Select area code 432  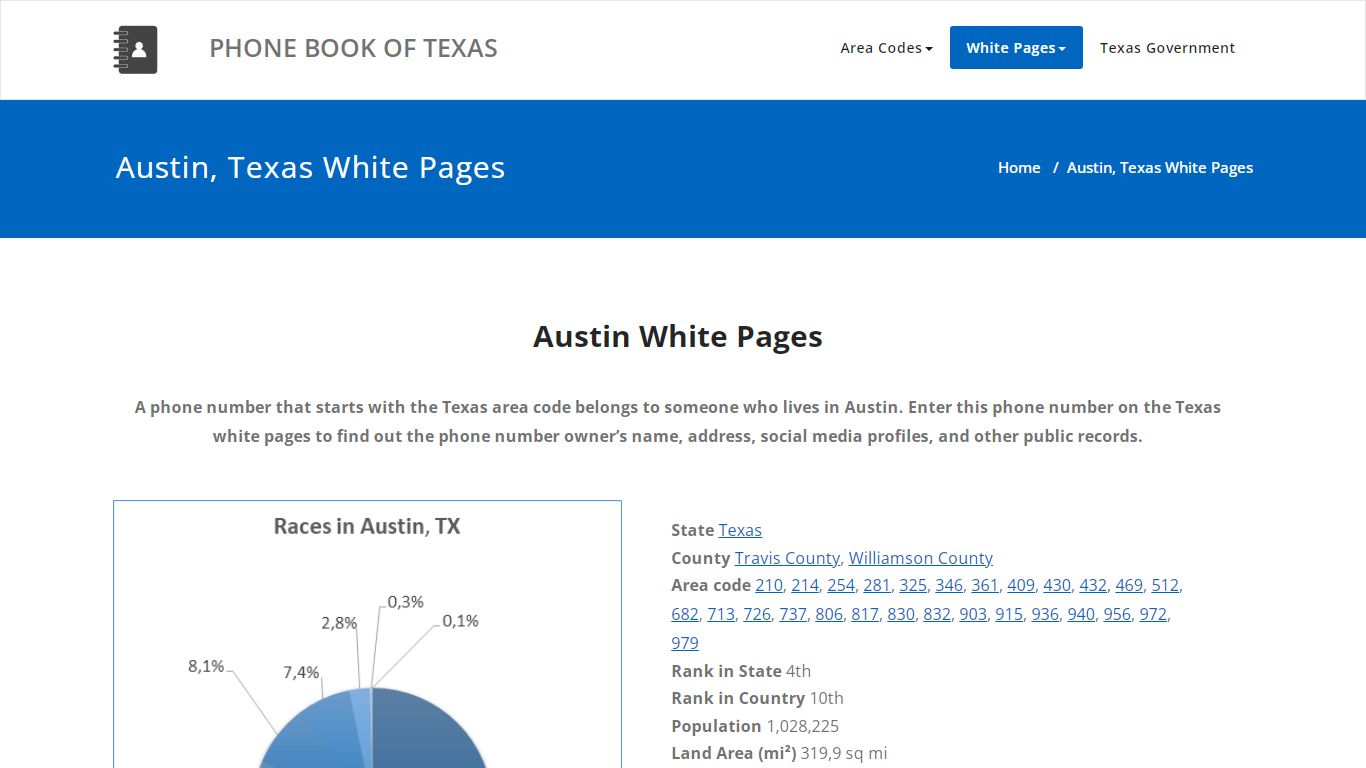[1093, 585]
